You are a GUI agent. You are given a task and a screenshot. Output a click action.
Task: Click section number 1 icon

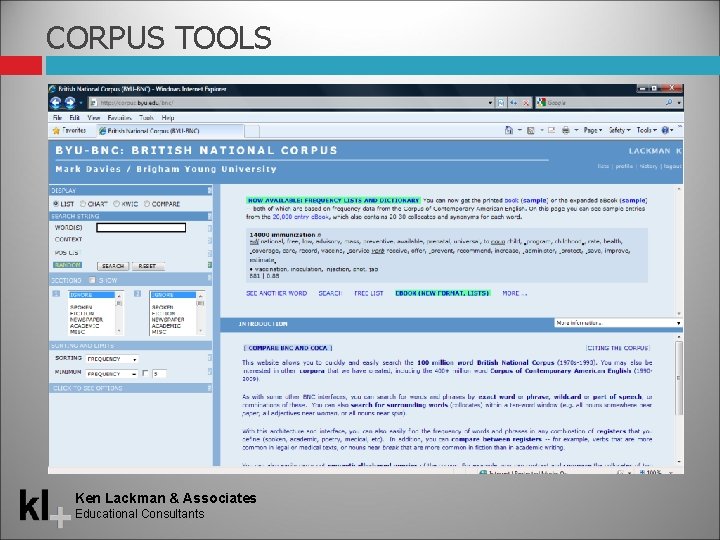coord(56,294)
